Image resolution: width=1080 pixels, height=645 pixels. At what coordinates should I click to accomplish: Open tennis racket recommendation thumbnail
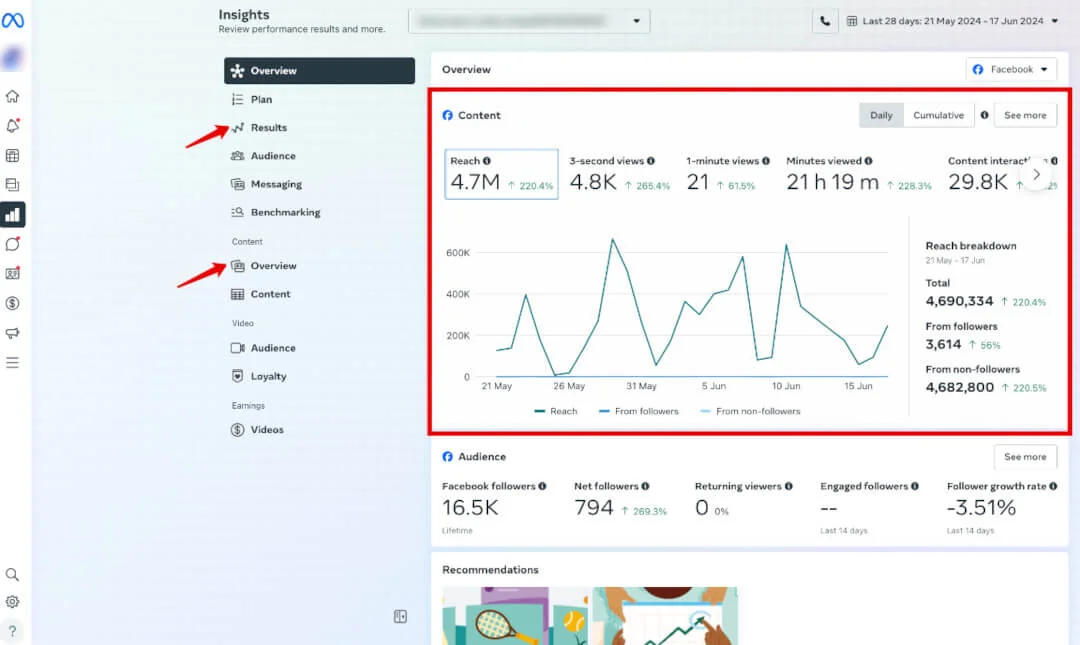(515, 616)
